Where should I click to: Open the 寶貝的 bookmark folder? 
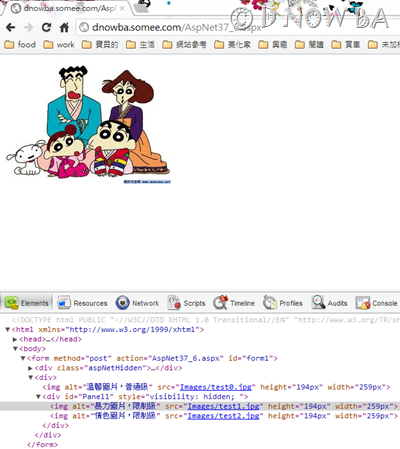click(x=100, y=44)
